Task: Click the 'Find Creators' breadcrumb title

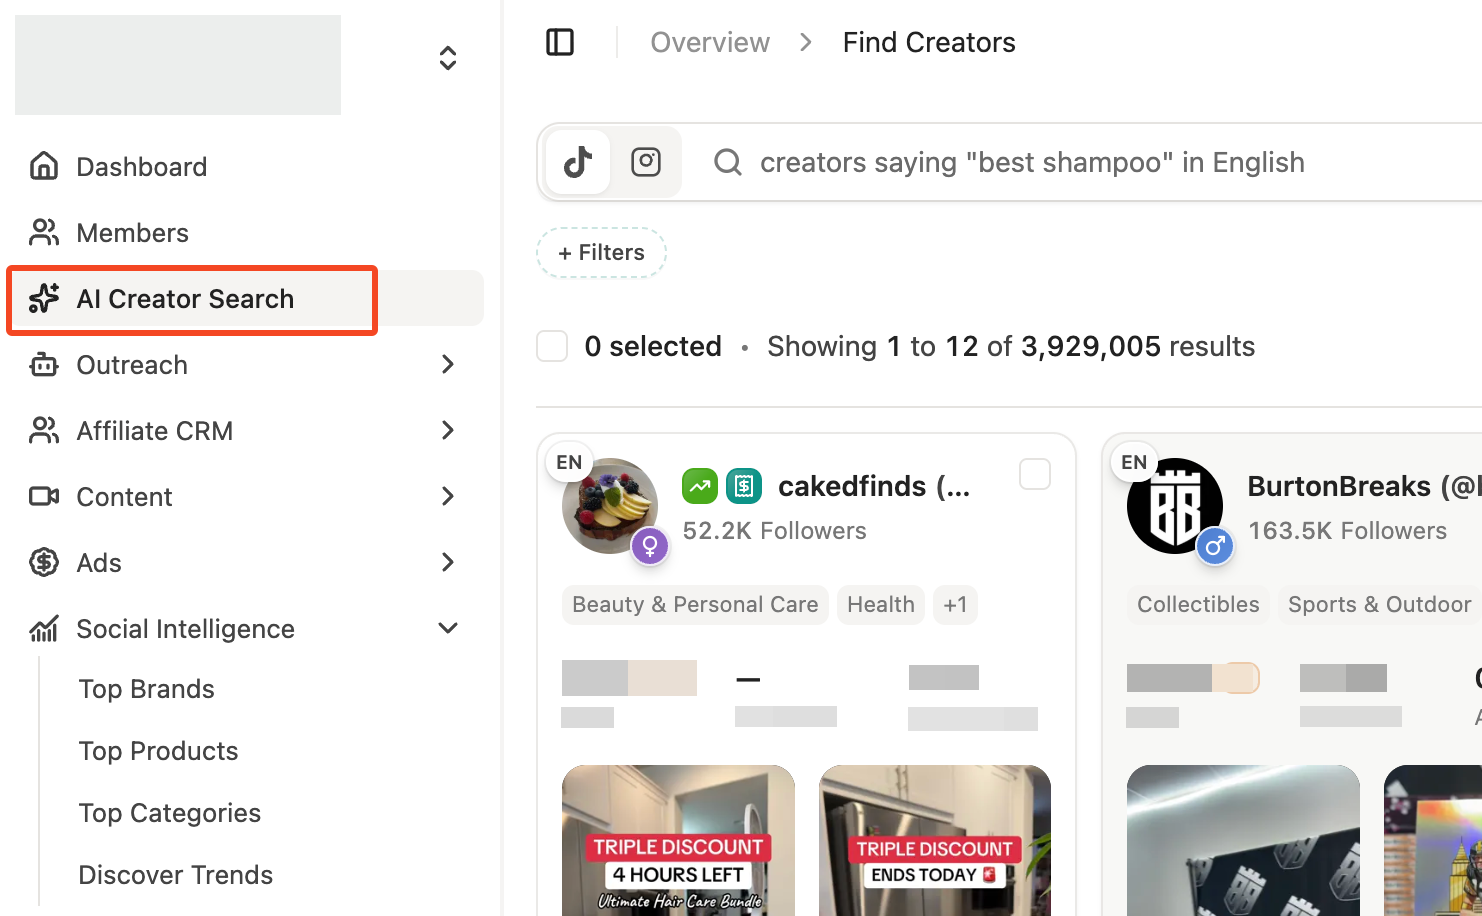Action: pyautogui.click(x=929, y=42)
